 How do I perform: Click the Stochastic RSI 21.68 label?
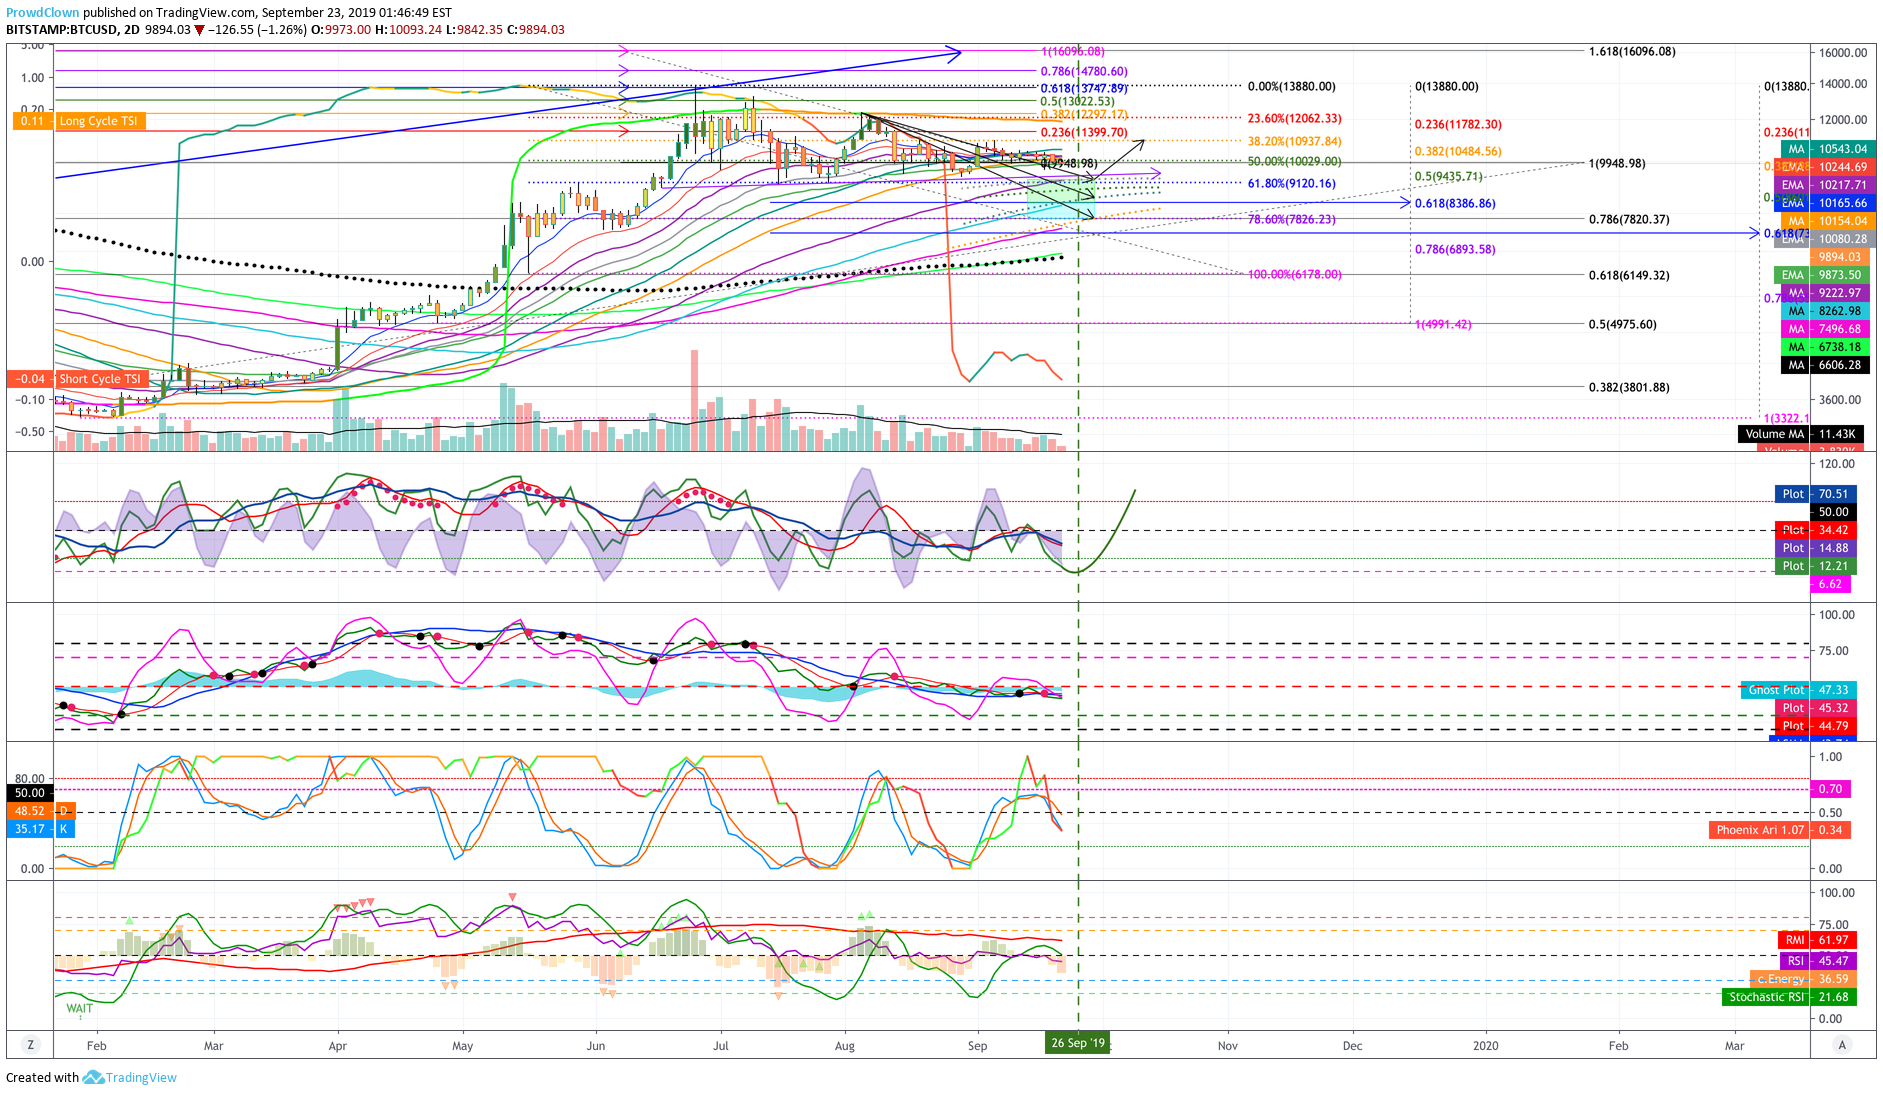1789,997
